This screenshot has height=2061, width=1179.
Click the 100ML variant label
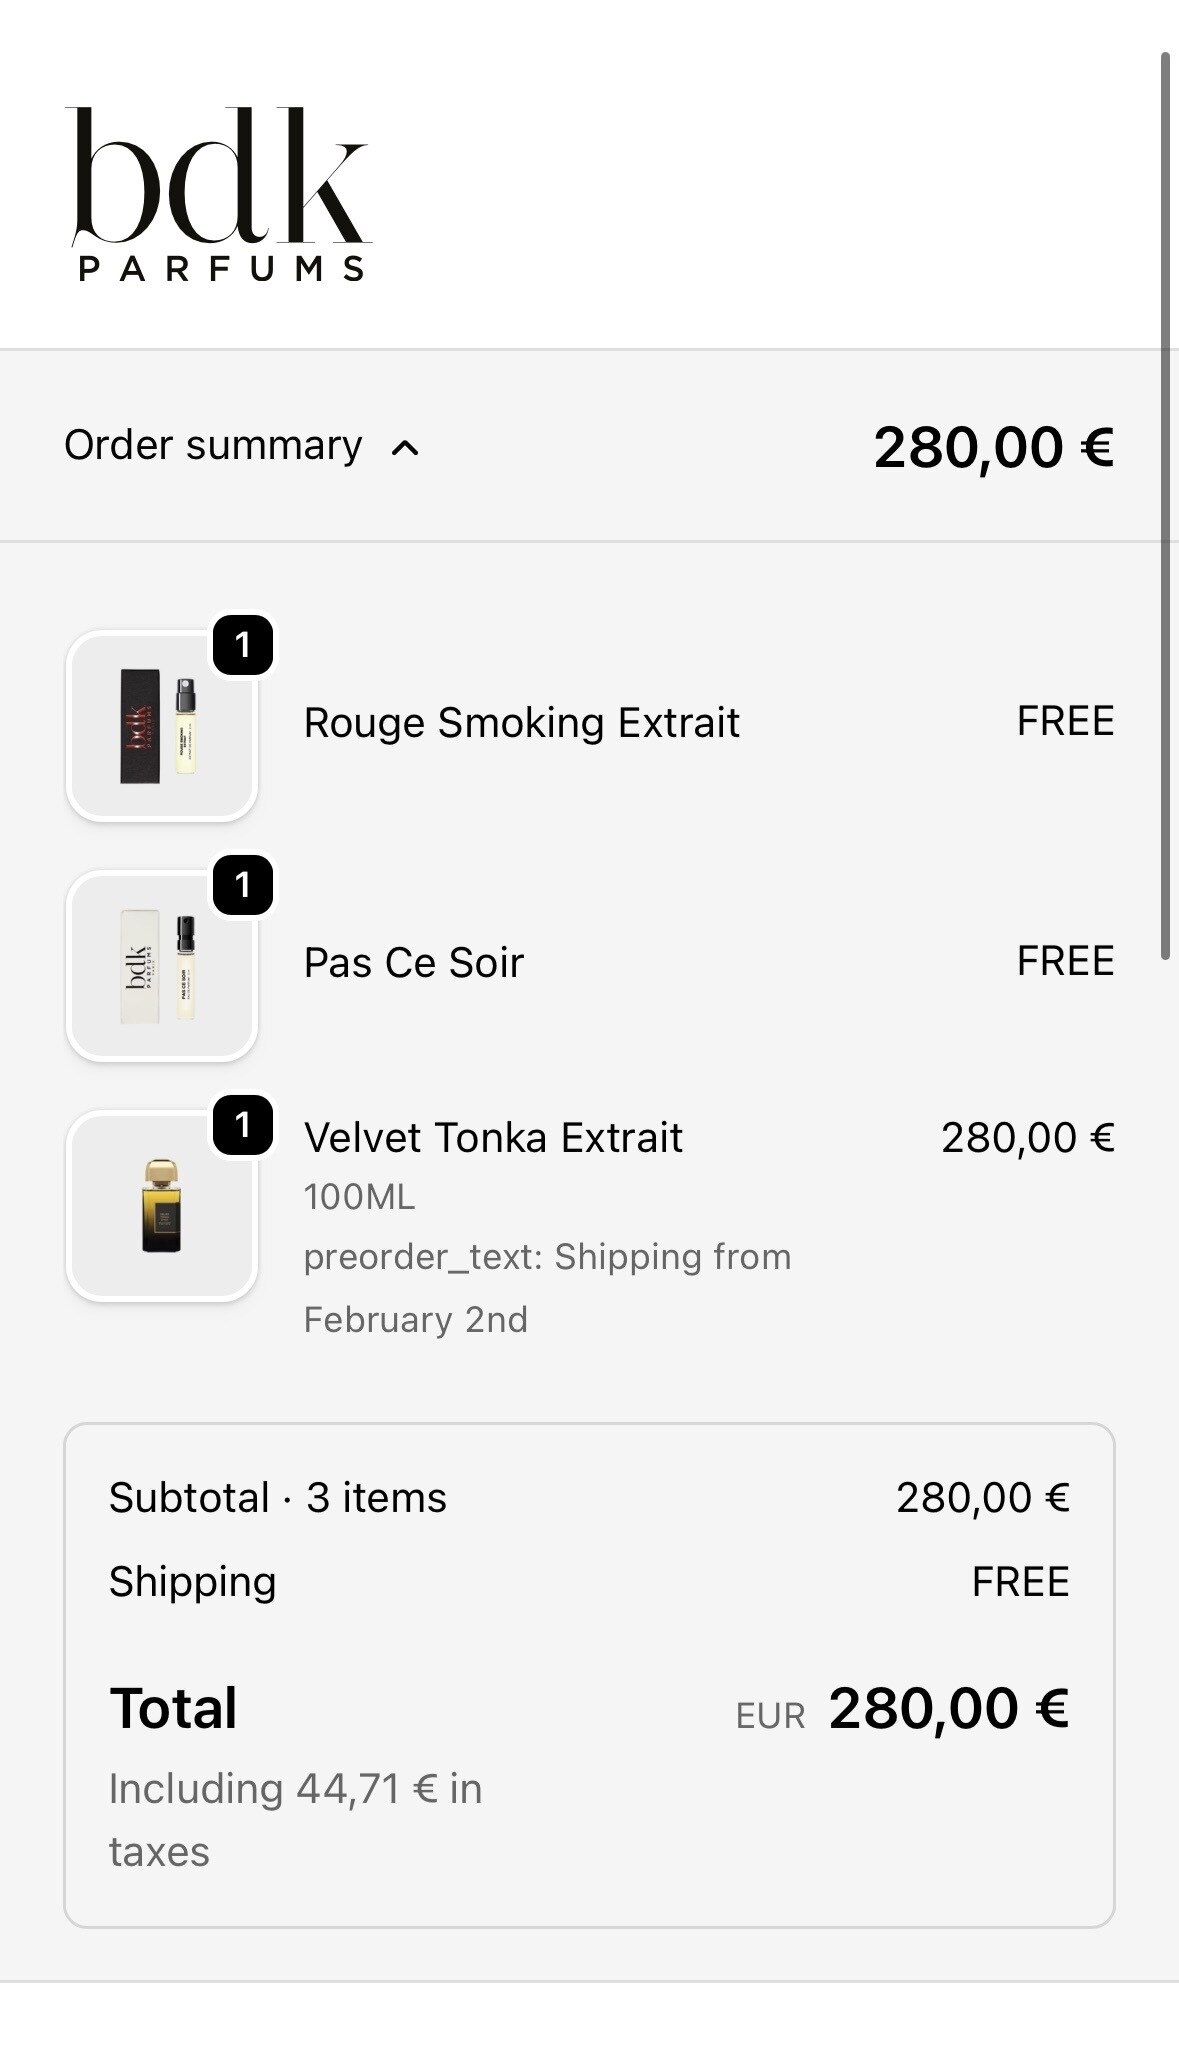[x=359, y=1197]
